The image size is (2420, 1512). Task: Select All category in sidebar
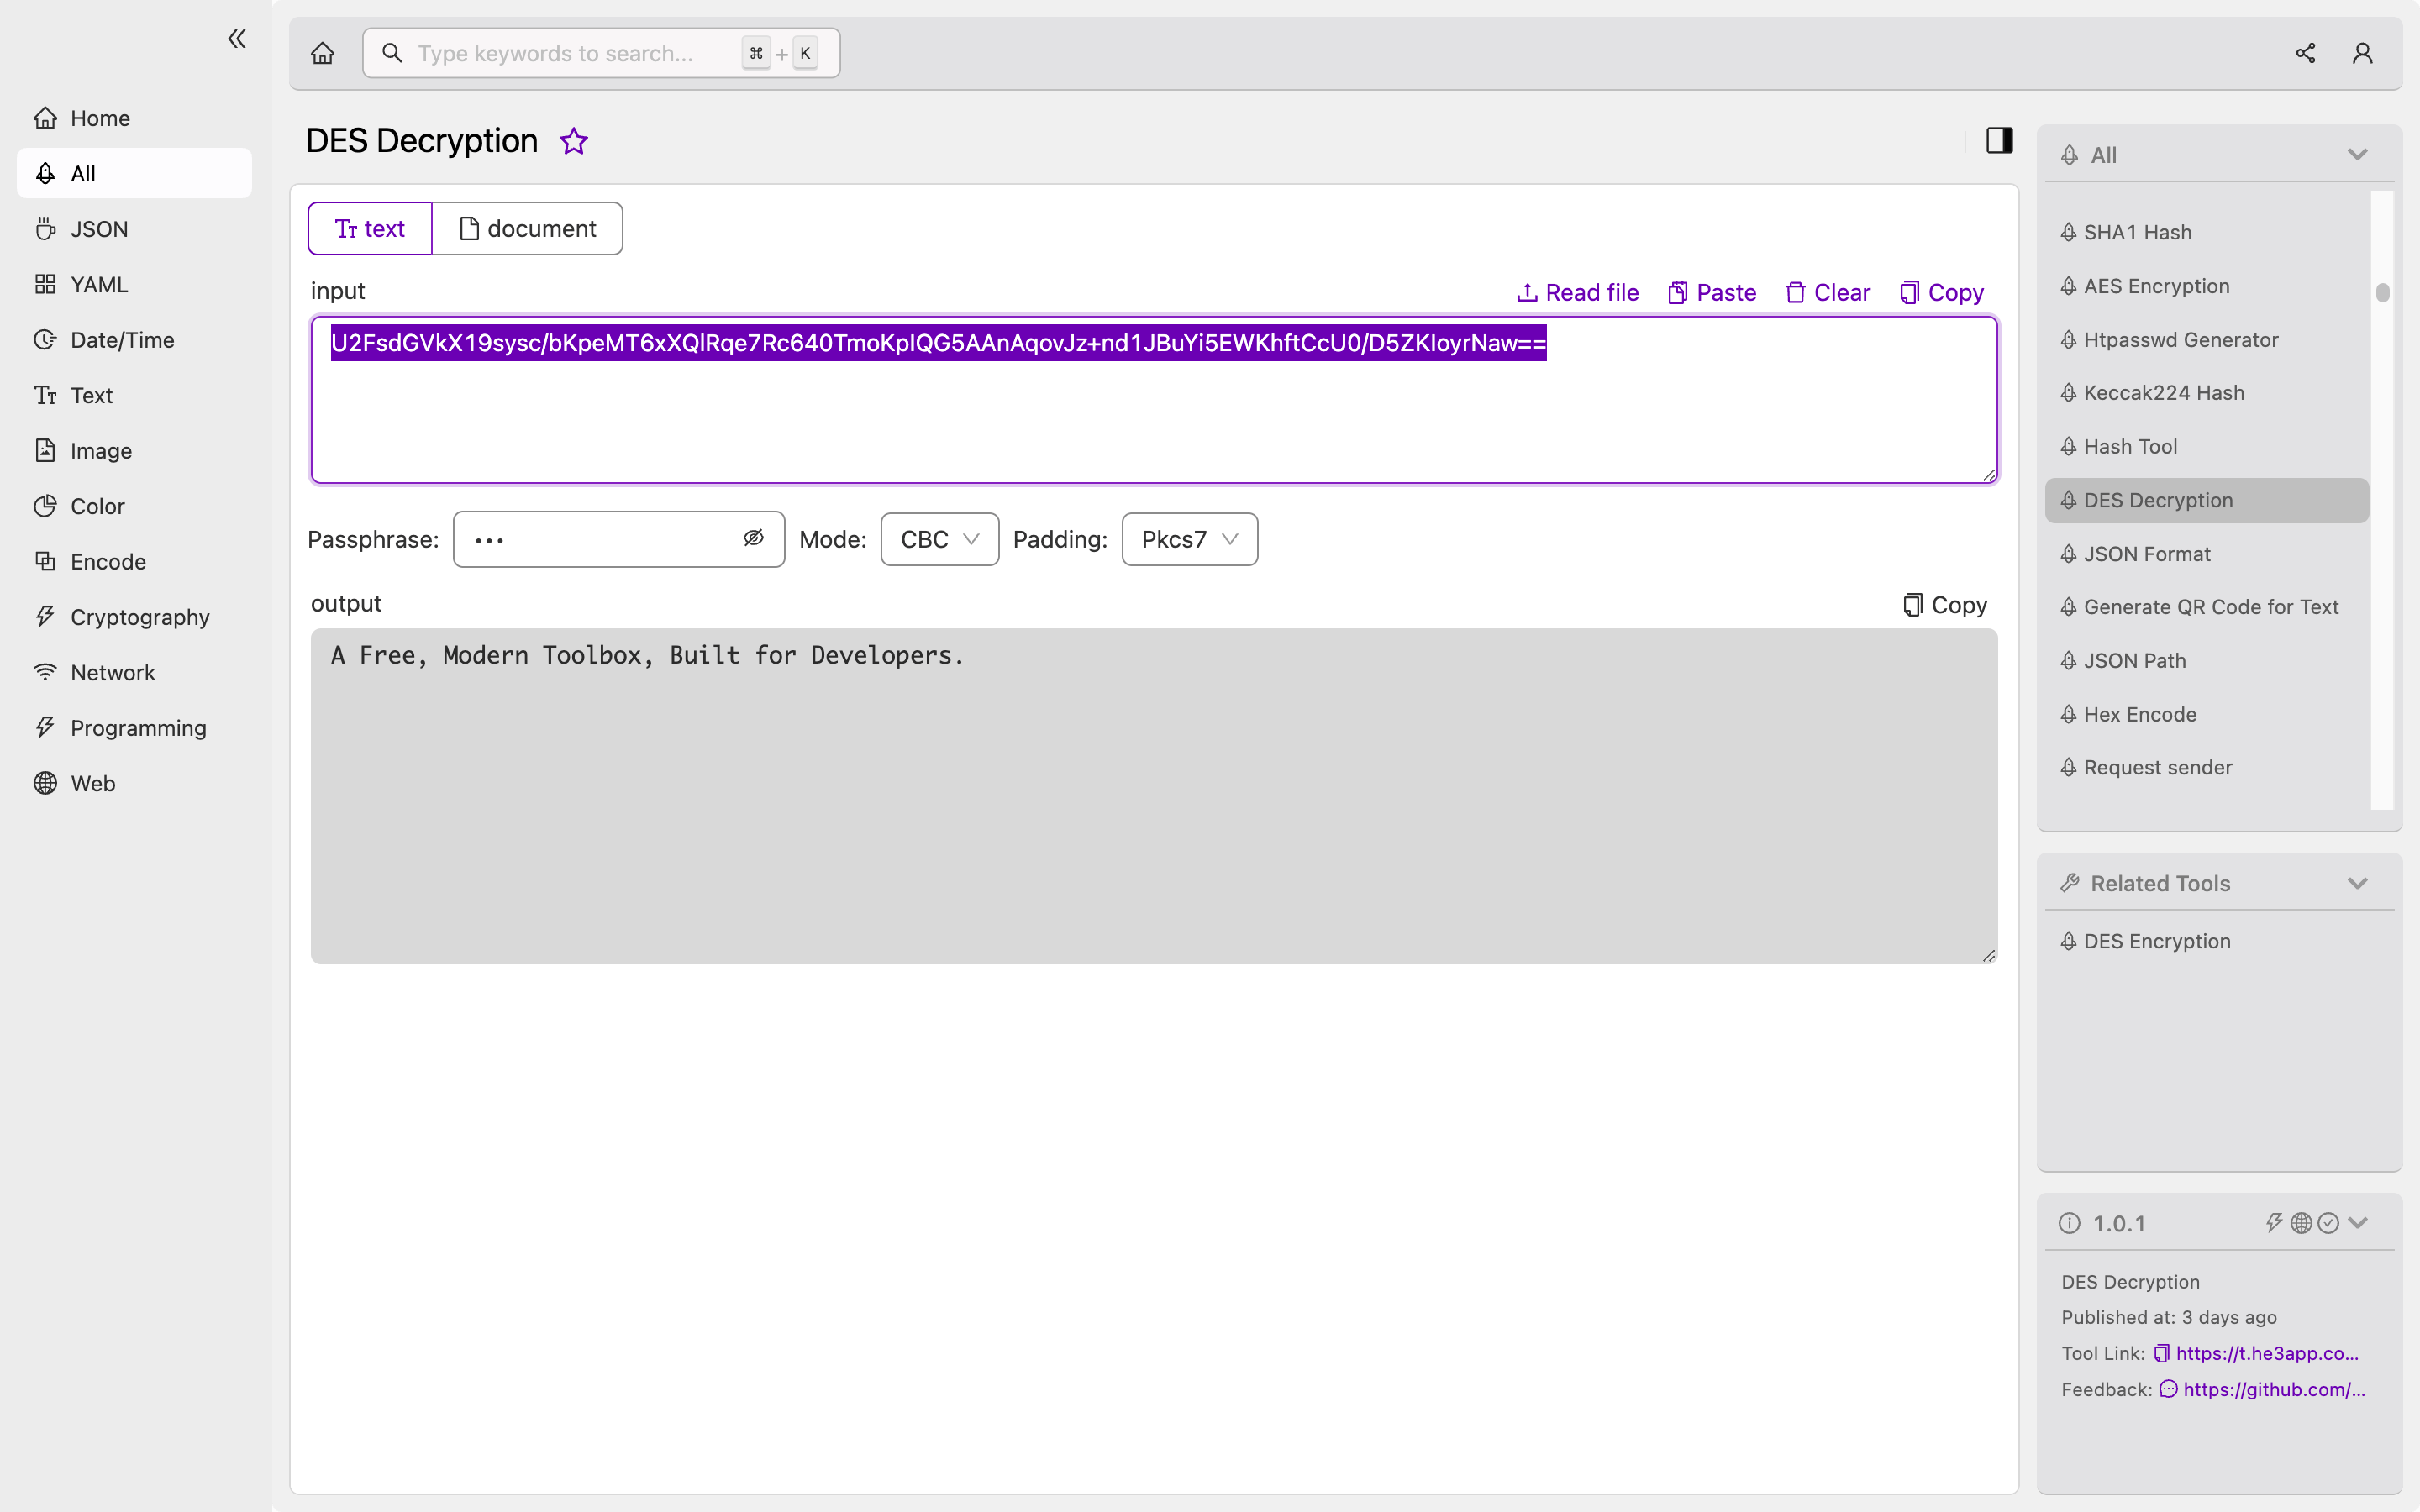coord(134,173)
